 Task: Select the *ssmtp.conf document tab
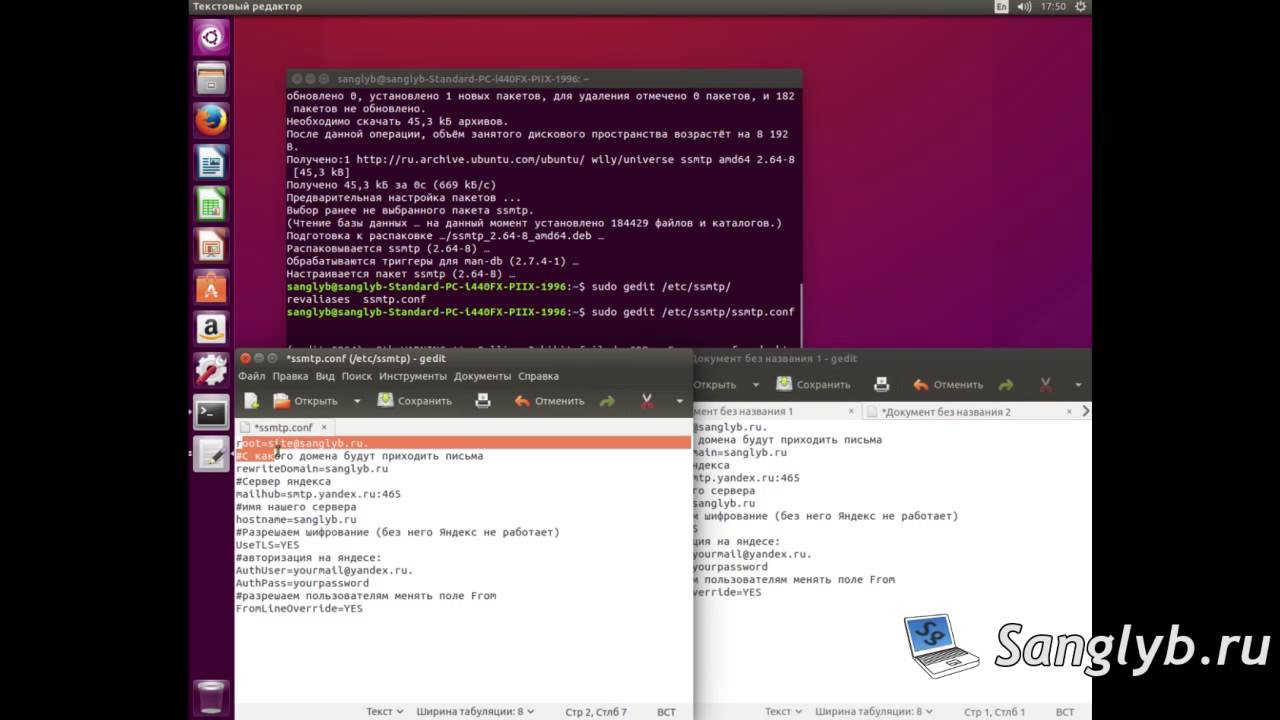point(283,427)
